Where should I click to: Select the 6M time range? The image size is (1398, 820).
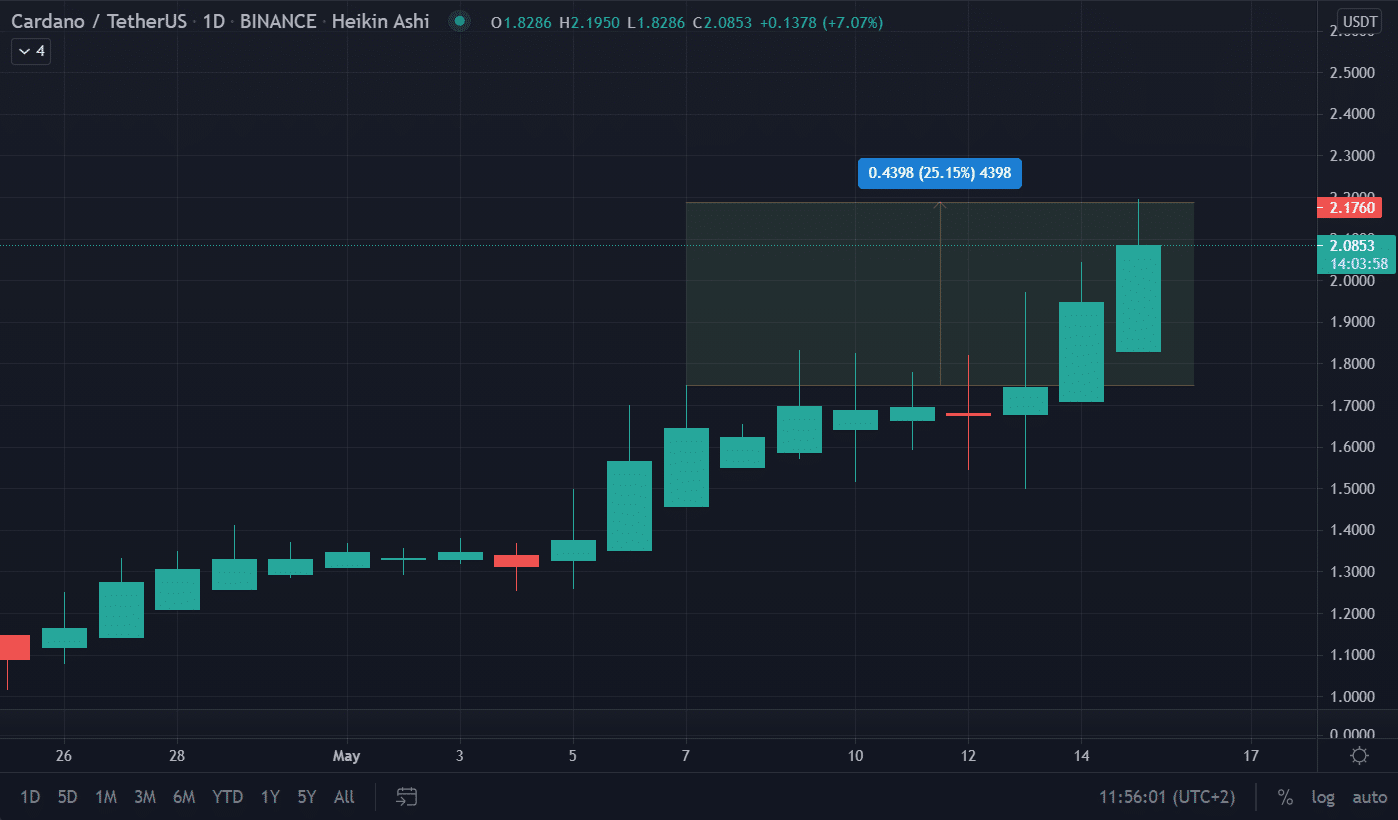pyautogui.click(x=184, y=797)
